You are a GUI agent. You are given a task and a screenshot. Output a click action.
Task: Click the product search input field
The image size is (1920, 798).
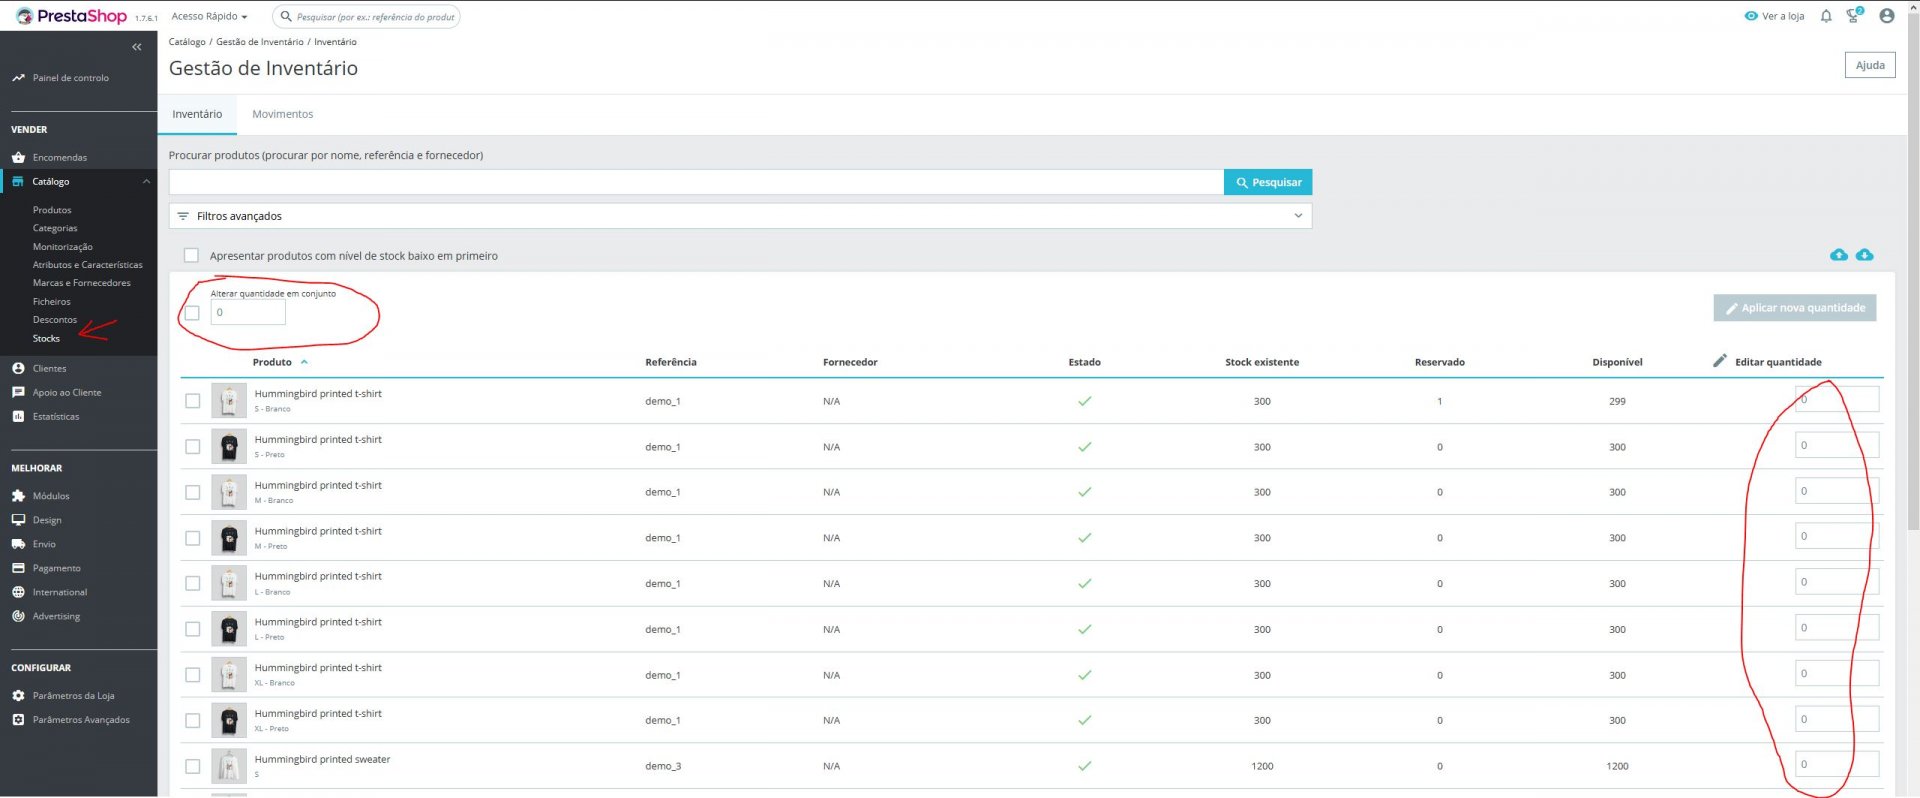click(x=696, y=182)
